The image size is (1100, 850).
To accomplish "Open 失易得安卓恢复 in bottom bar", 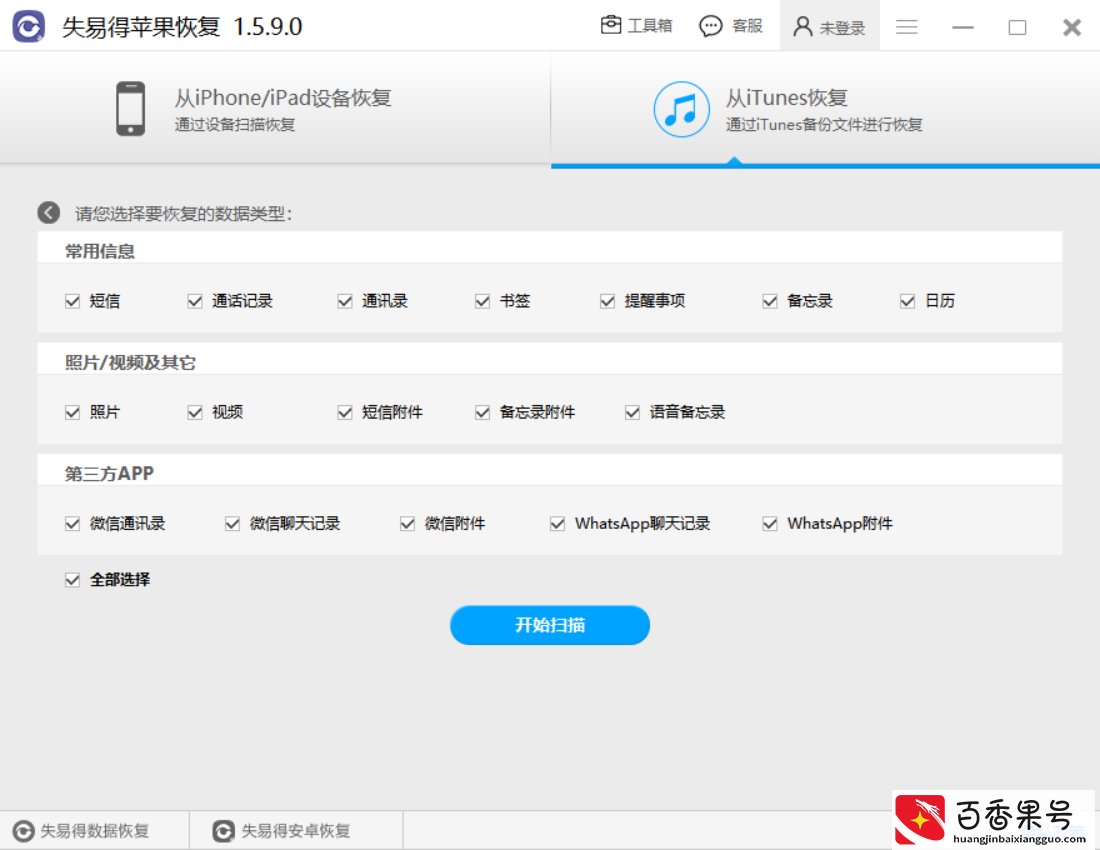I will [296, 830].
